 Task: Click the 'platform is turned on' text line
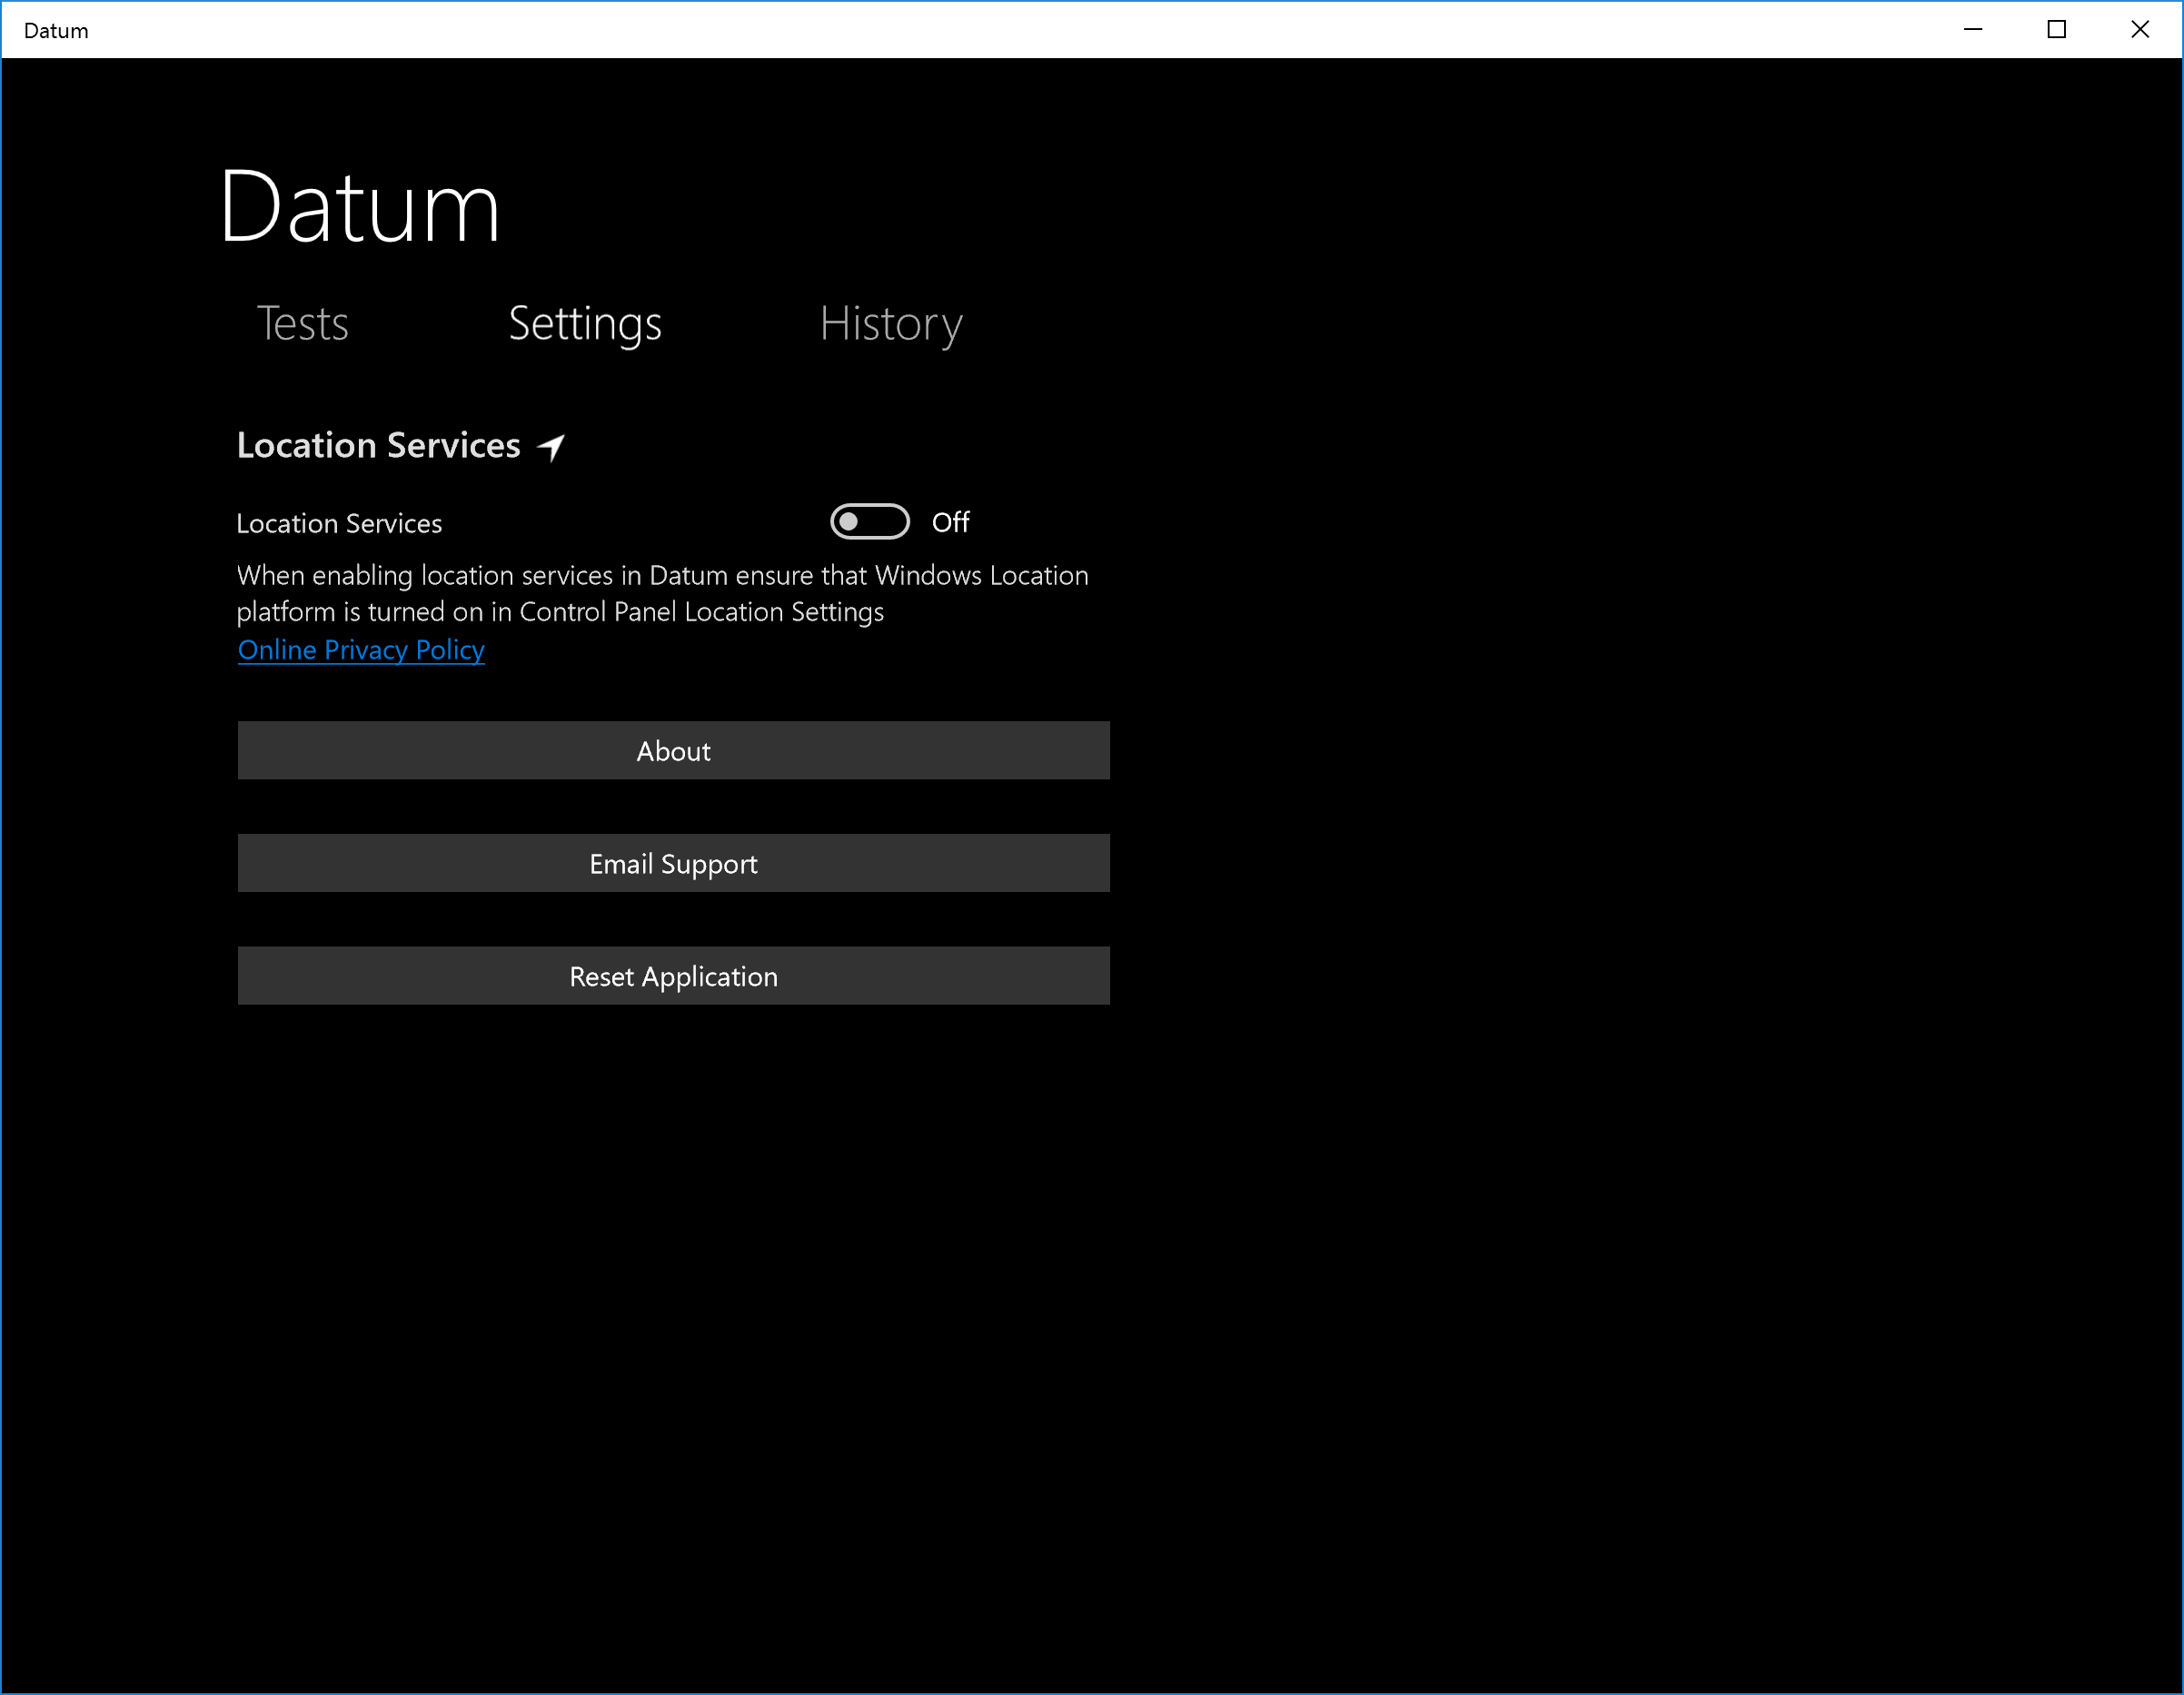tap(560, 612)
